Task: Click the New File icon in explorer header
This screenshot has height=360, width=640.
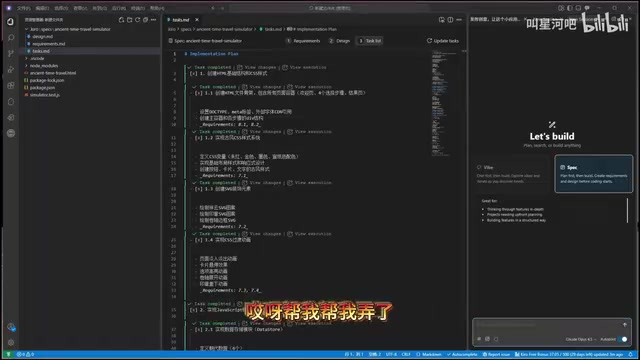Action: [x=121, y=20]
